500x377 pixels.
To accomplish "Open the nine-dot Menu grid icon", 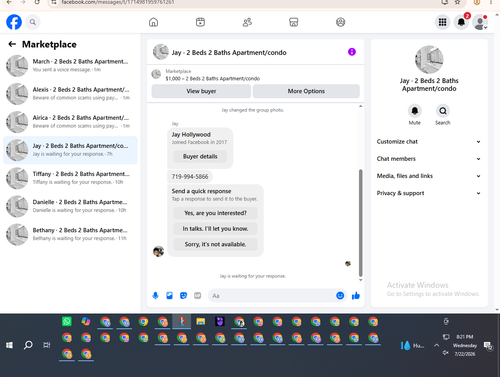I will coord(442,22).
